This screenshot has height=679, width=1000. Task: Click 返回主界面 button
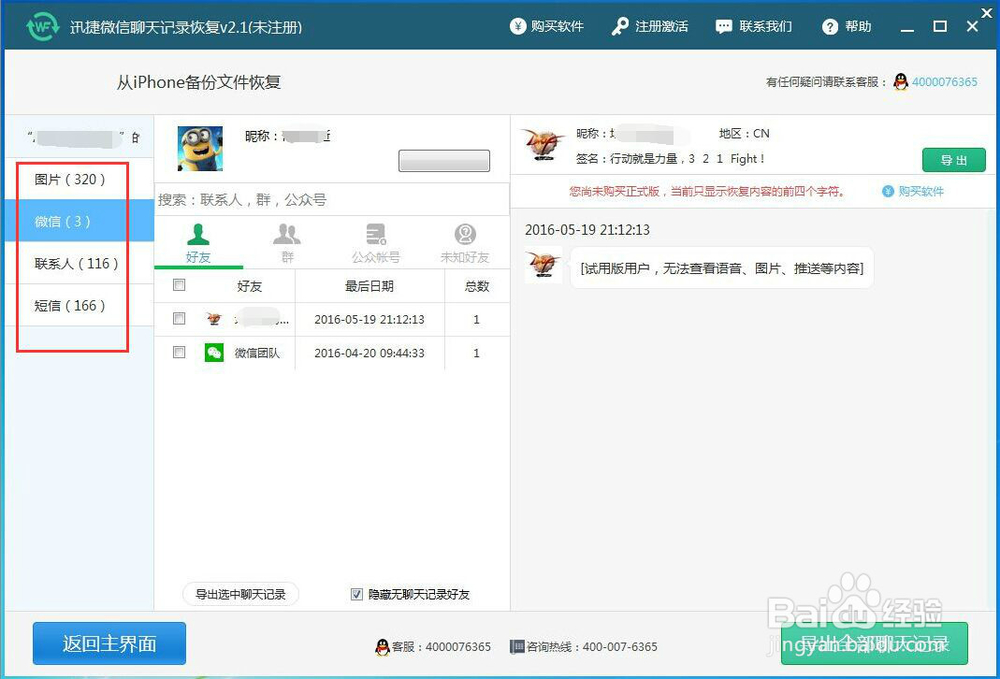click(109, 643)
